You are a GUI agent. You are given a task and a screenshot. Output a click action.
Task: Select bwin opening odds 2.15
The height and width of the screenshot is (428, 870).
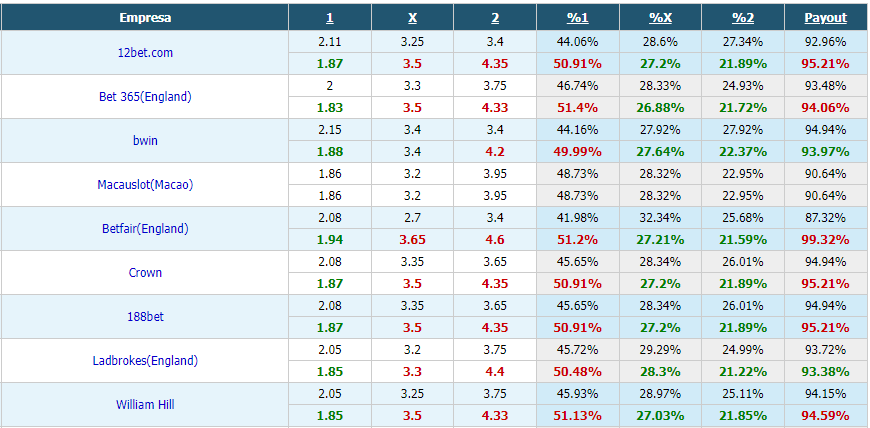click(x=330, y=130)
